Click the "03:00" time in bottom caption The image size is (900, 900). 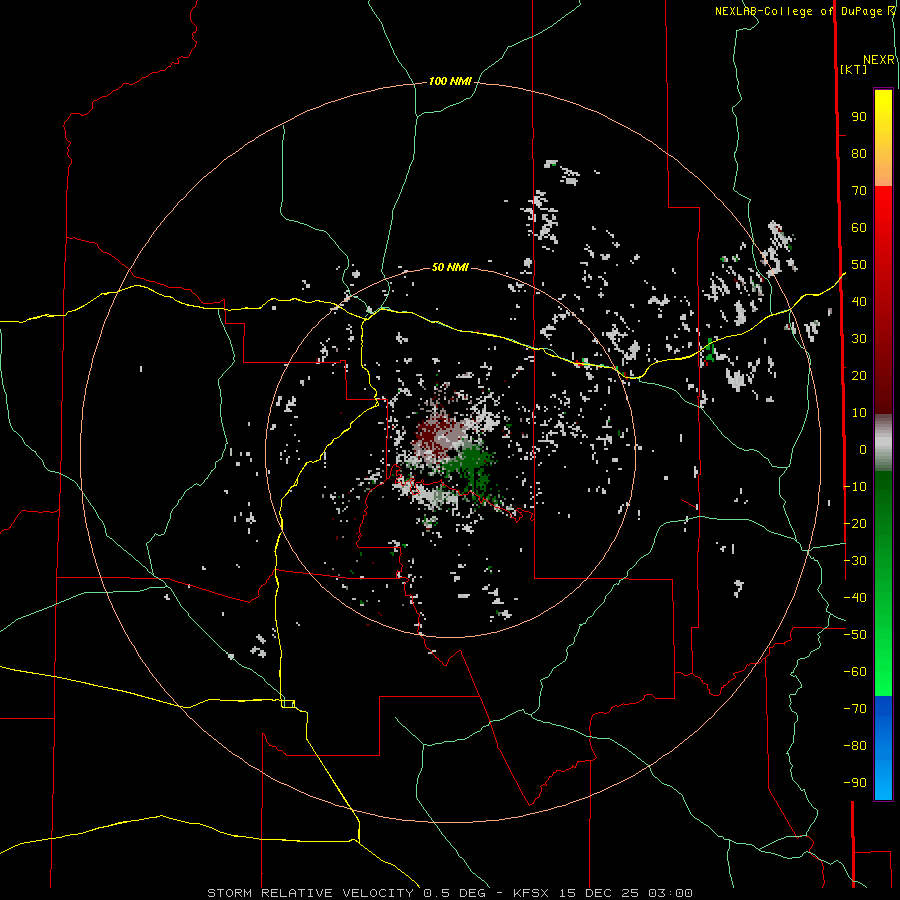670,893
